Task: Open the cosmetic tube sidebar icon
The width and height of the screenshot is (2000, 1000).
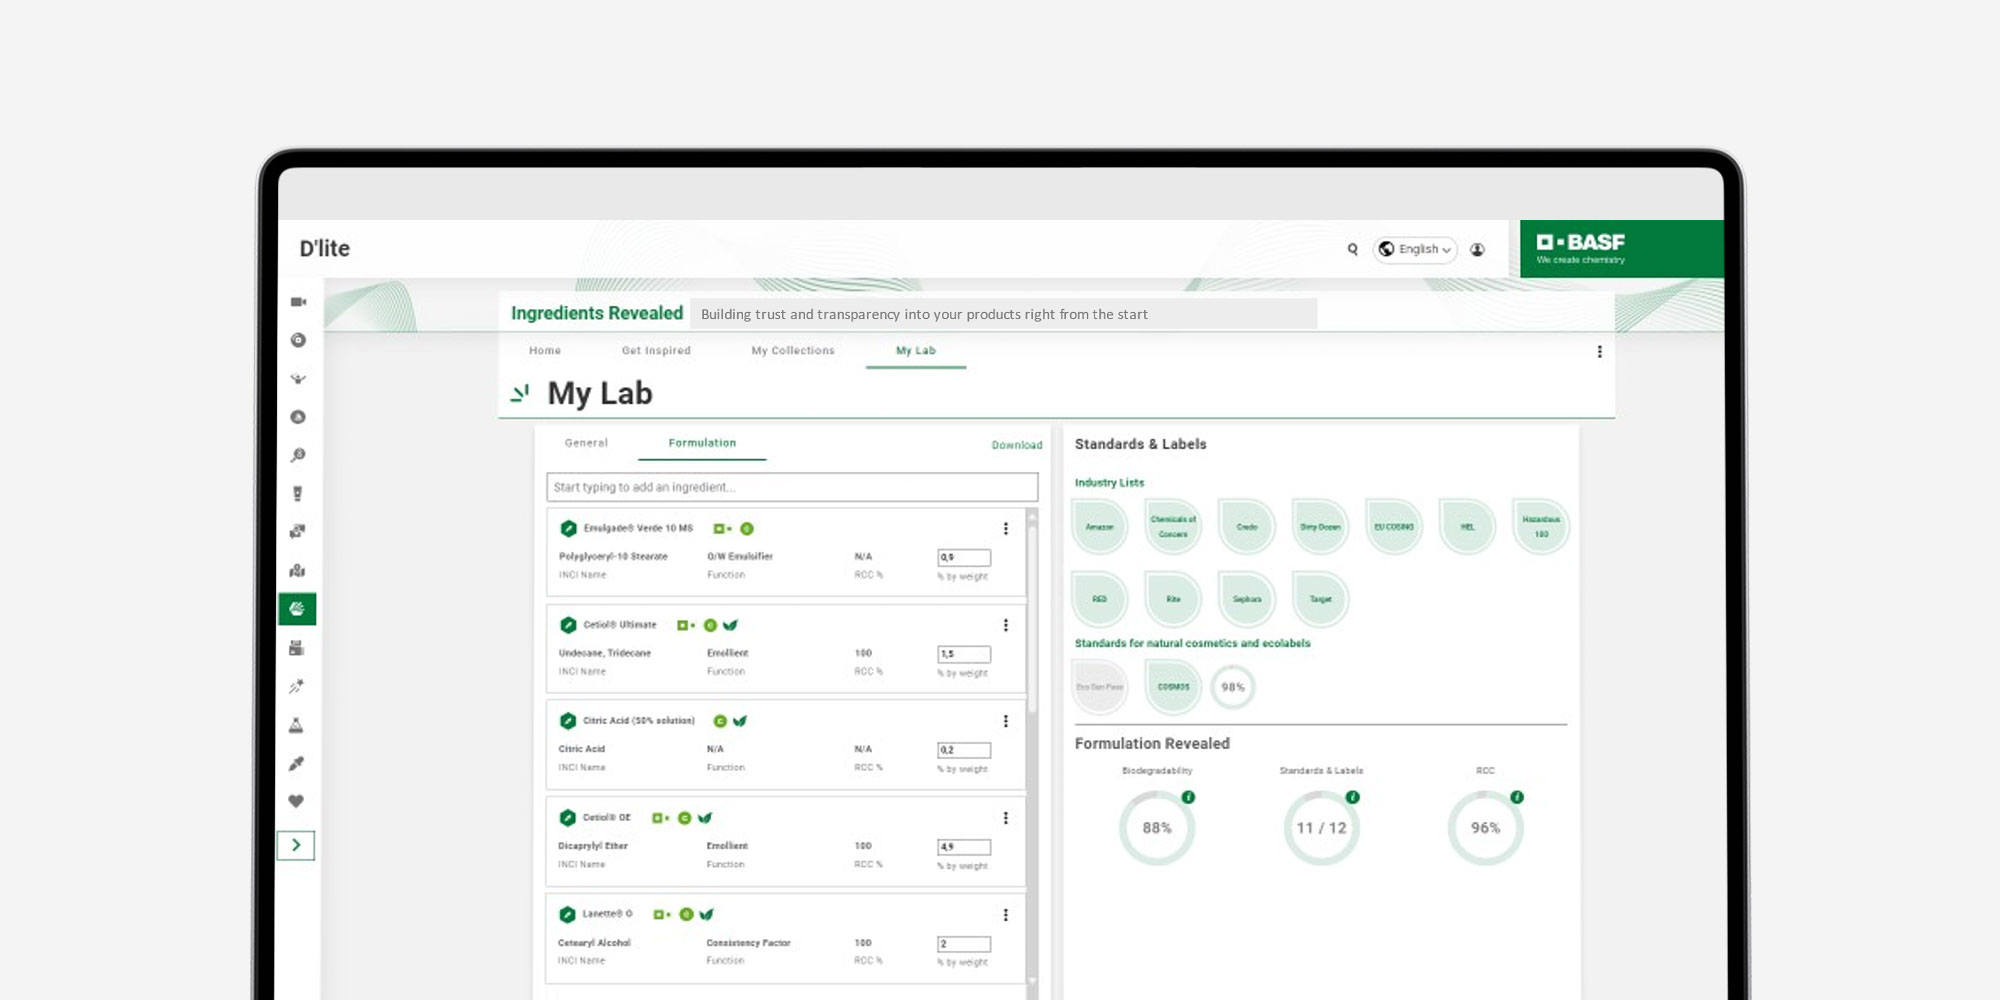Action: 297,494
